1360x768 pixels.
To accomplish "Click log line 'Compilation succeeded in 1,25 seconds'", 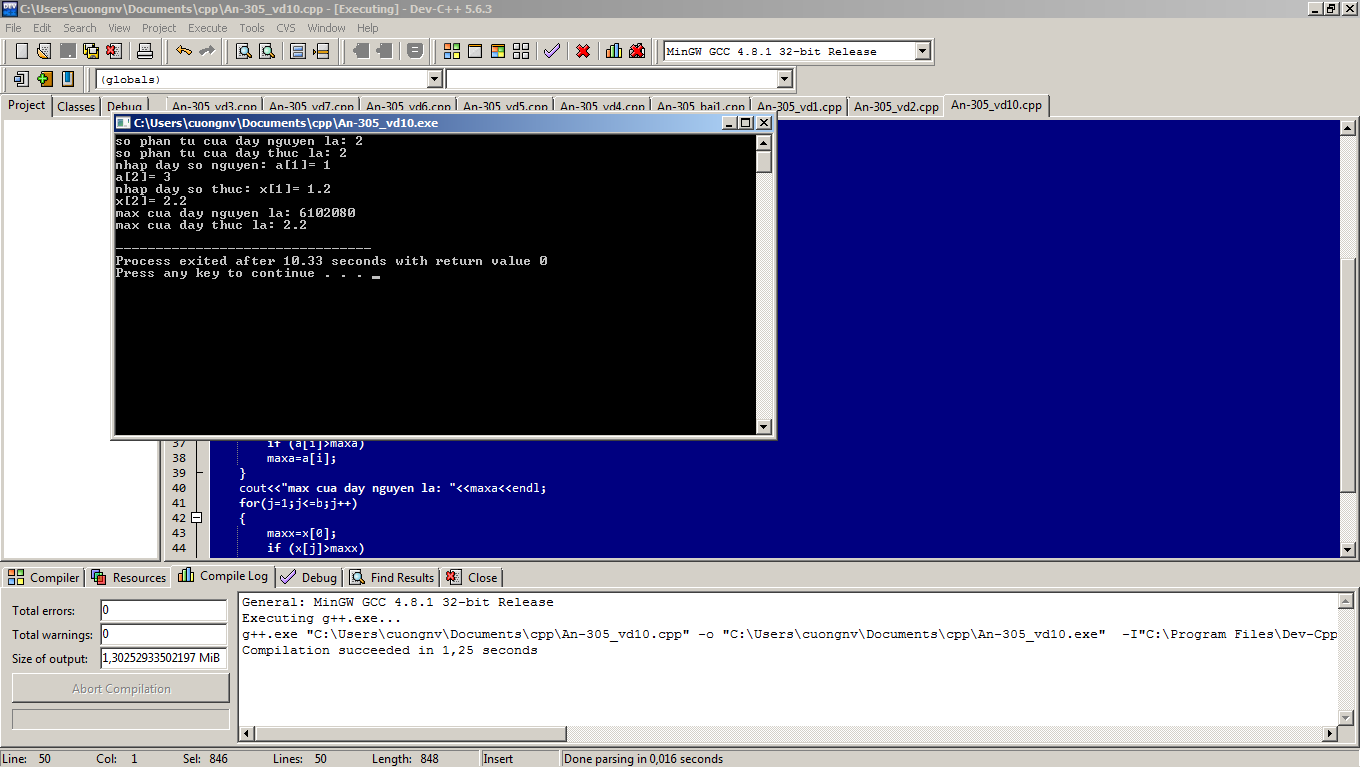I will pyautogui.click(x=390, y=650).
